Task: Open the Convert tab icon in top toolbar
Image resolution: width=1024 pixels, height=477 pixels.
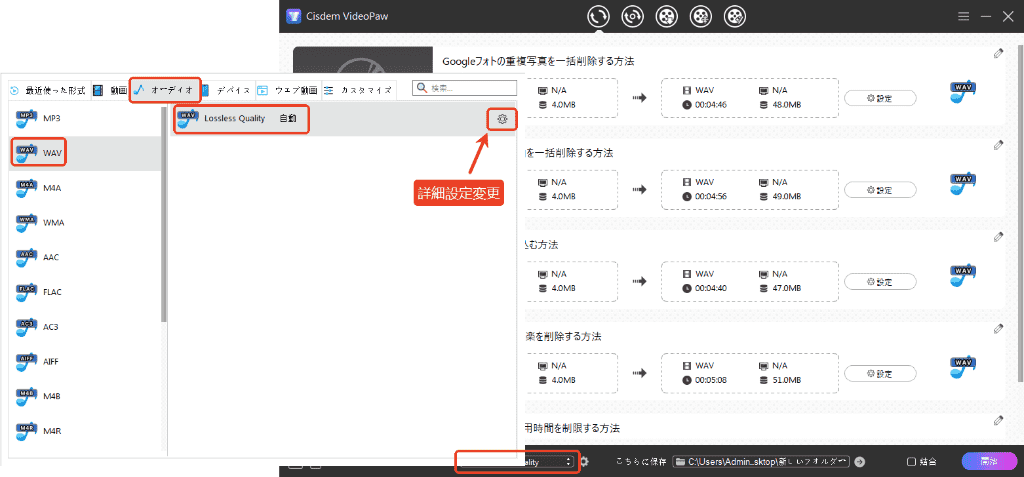Action: [x=598, y=16]
